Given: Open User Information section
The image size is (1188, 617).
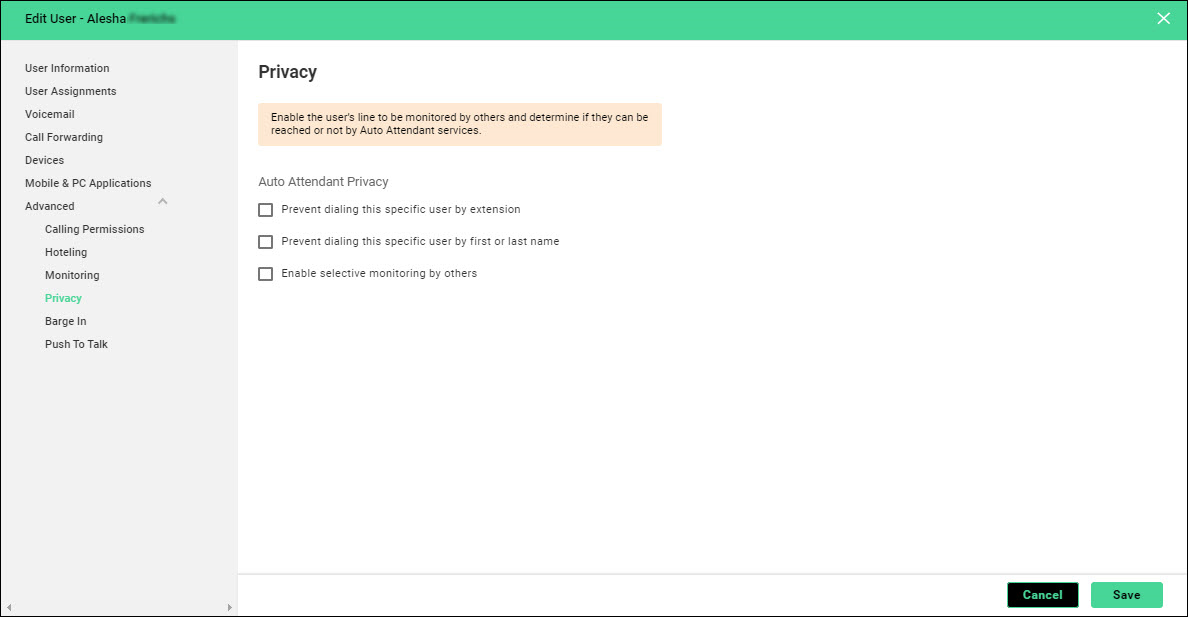Looking at the screenshot, I should (x=67, y=68).
